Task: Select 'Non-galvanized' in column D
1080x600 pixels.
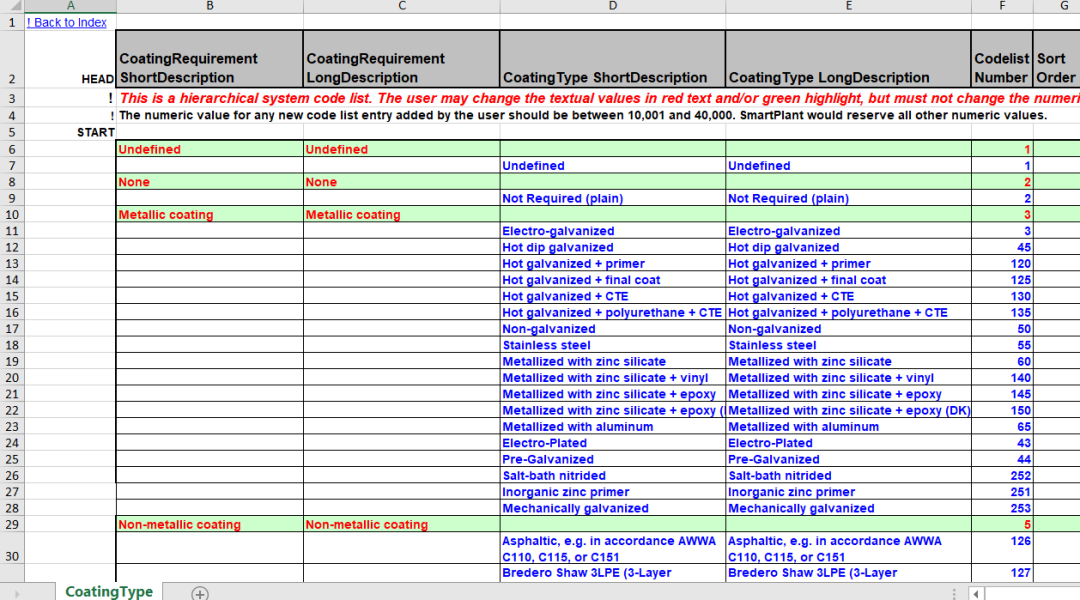Action: (x=612, y=329)
